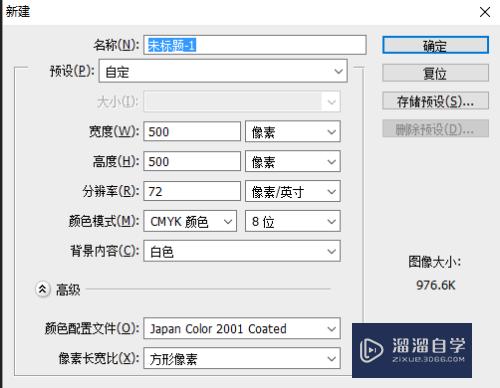Image resolution: width=500 pixels, height=388 pixels.
Task: Click the greyed 删除预设(D)... button
Action: [435, 129]
